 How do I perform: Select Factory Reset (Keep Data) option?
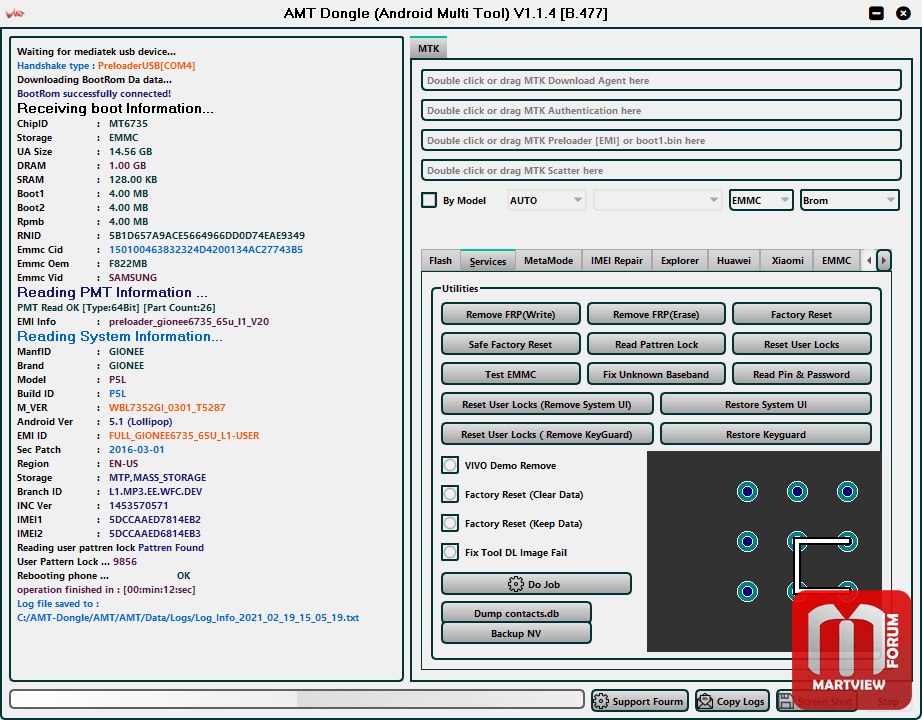point(450,523)
